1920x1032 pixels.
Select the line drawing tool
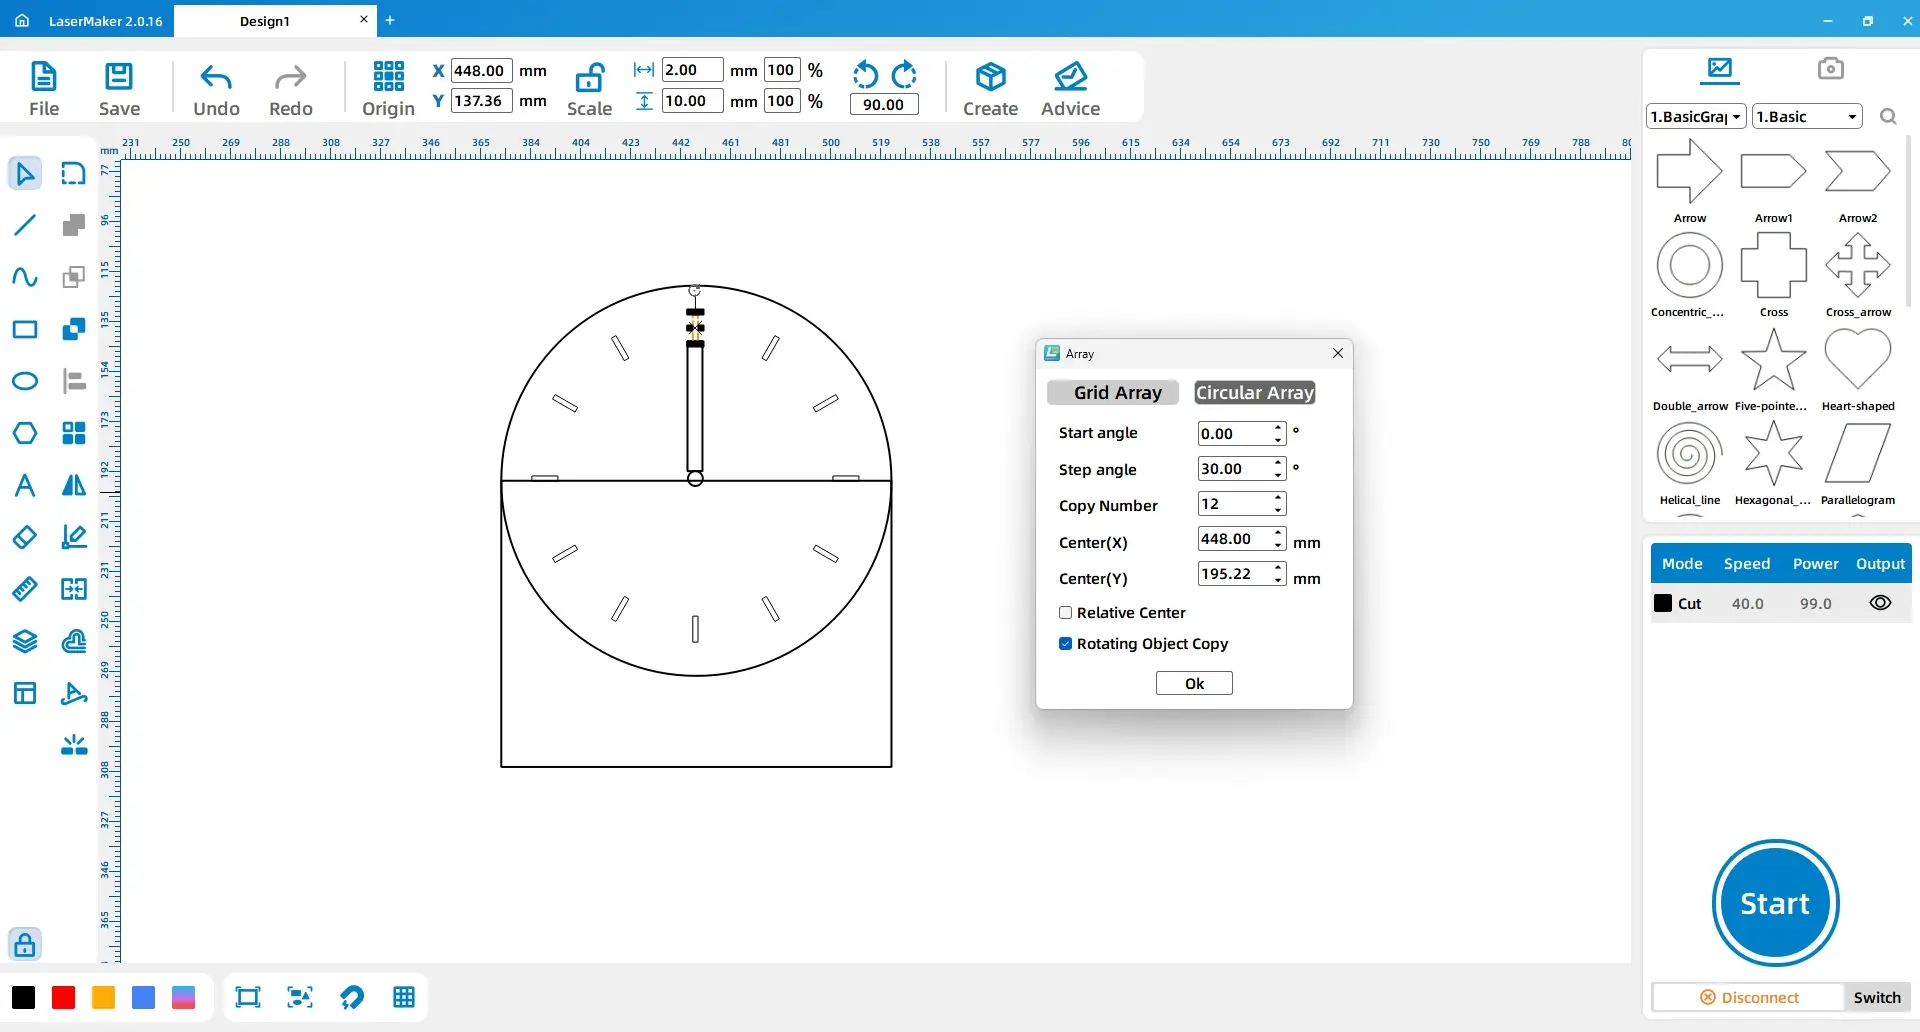point(25,225)
